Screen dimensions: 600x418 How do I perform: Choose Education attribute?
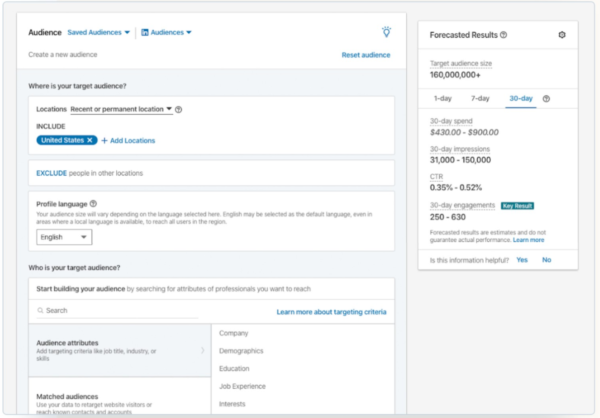pos(234,368)
